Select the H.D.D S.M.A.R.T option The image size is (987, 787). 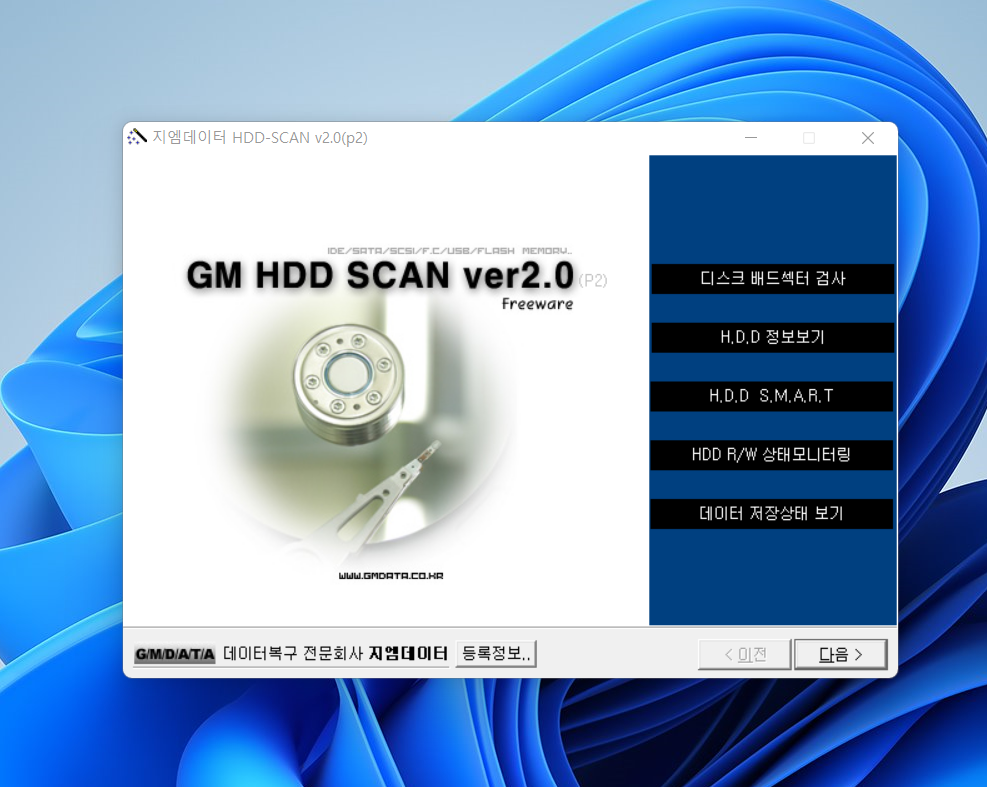(x=772, y=396)
